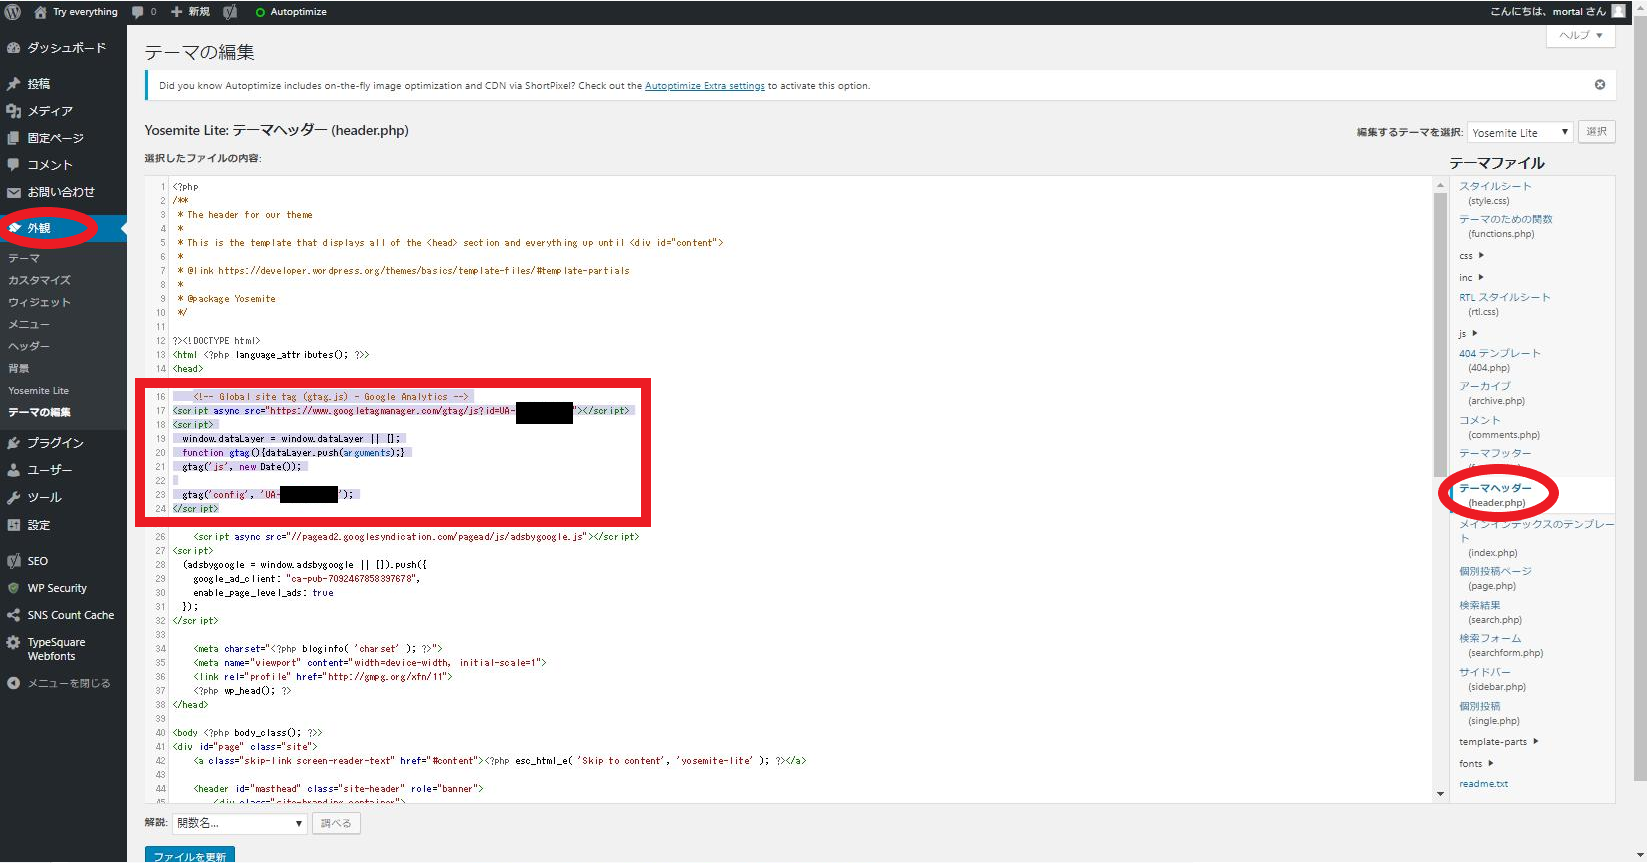Expand the css folder
This screenshot has width=1647, height=863.
point(1471,256)
